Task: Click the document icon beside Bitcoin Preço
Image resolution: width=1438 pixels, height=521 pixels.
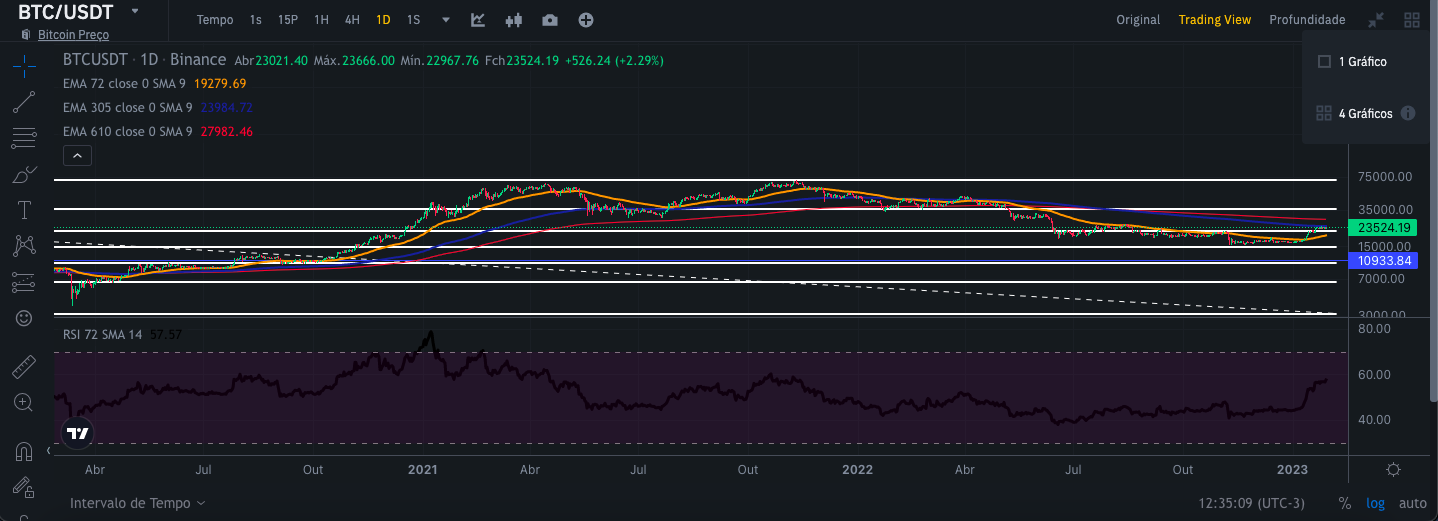Action: [x=25, y=35]
